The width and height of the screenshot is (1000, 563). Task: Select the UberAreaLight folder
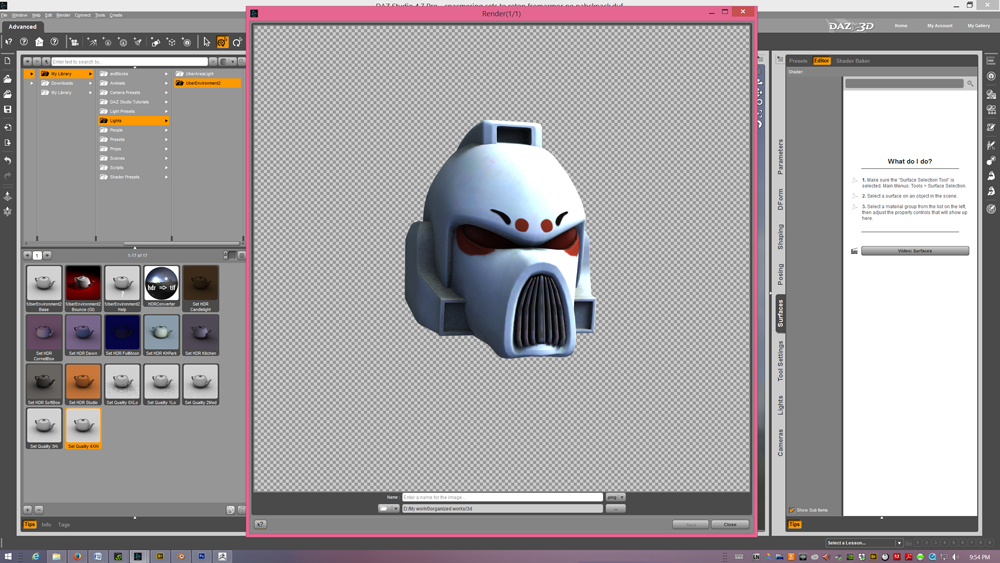pyautogui.click(x=194, y=74)
